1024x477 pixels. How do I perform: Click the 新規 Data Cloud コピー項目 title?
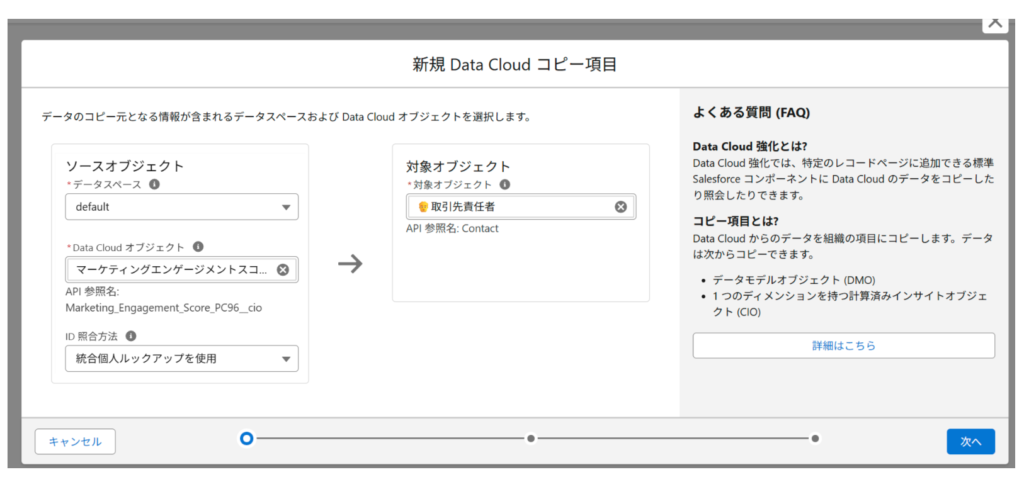click(x=515, y=64)
